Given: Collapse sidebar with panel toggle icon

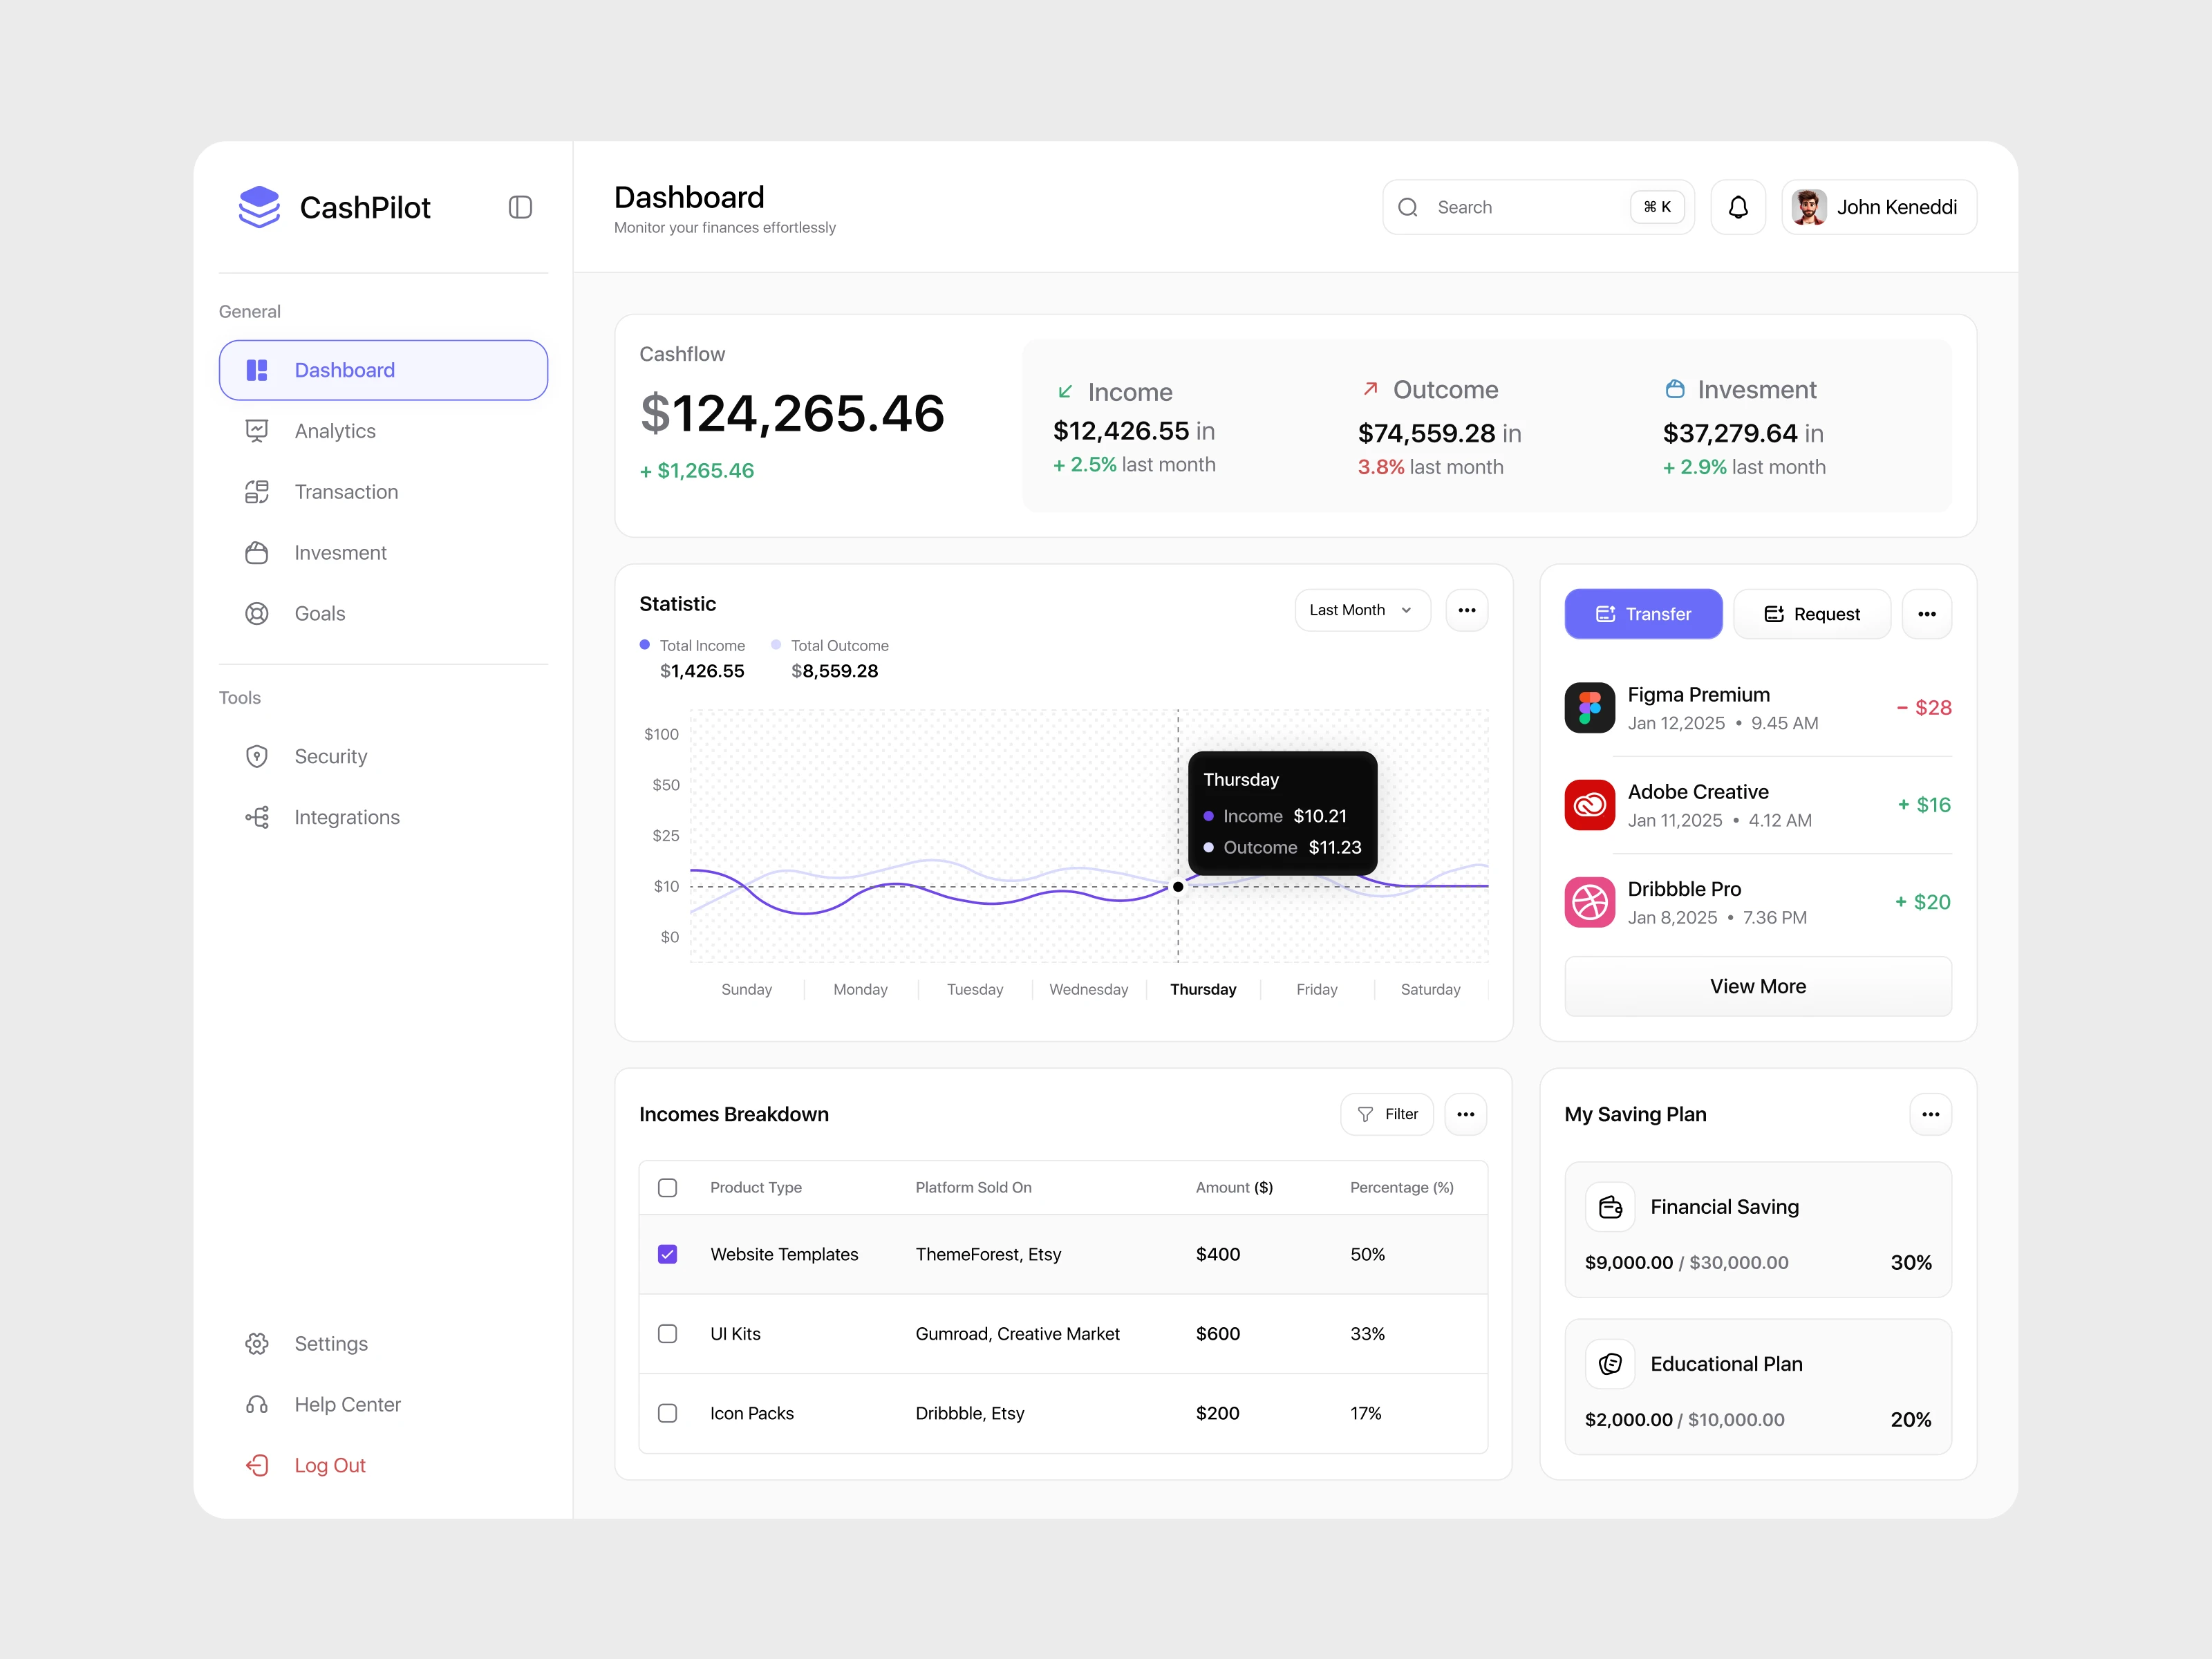Looking at the screenshot, I should coord(520,207).
